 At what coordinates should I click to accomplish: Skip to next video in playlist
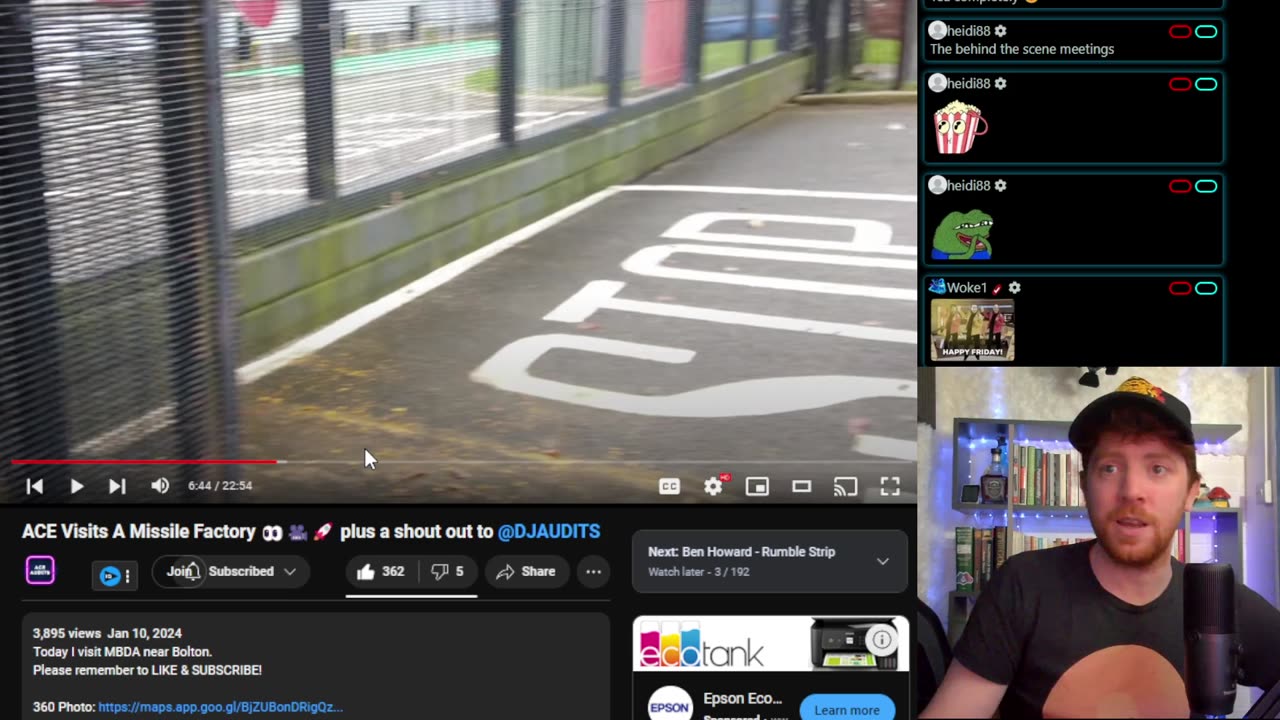coord(117,486)
